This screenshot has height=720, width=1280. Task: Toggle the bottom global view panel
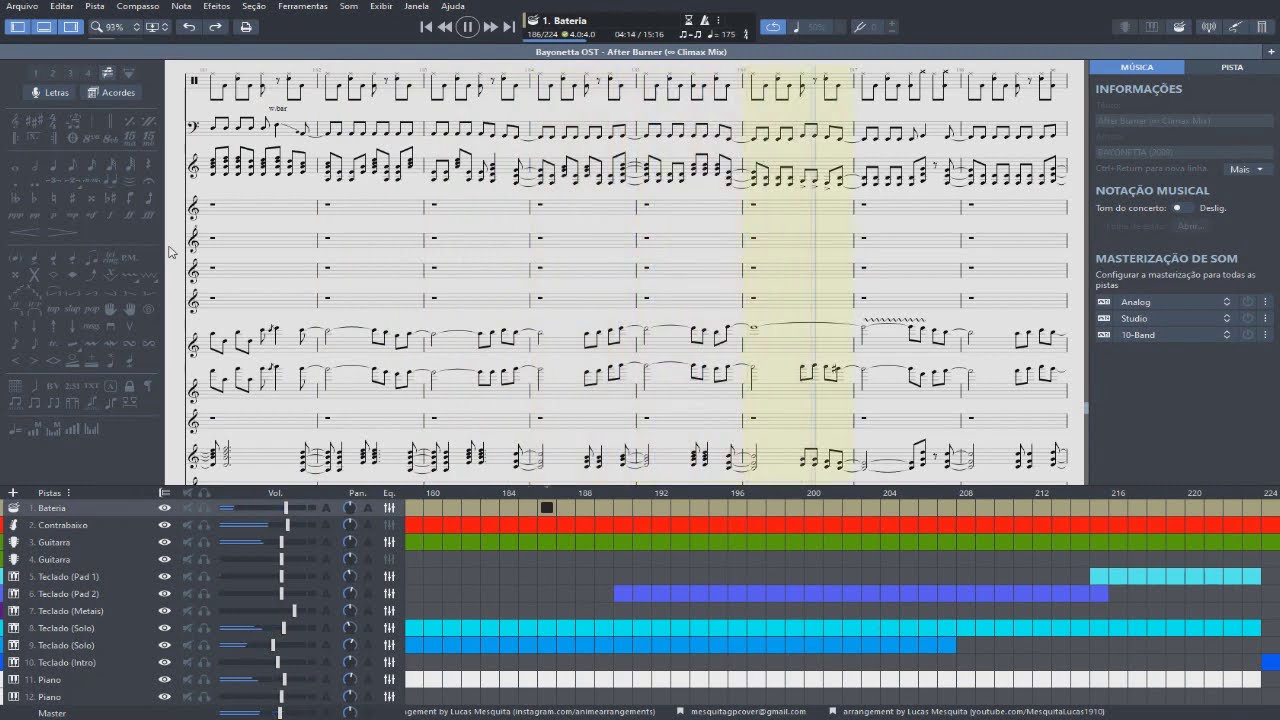click(x=44, y=27)
